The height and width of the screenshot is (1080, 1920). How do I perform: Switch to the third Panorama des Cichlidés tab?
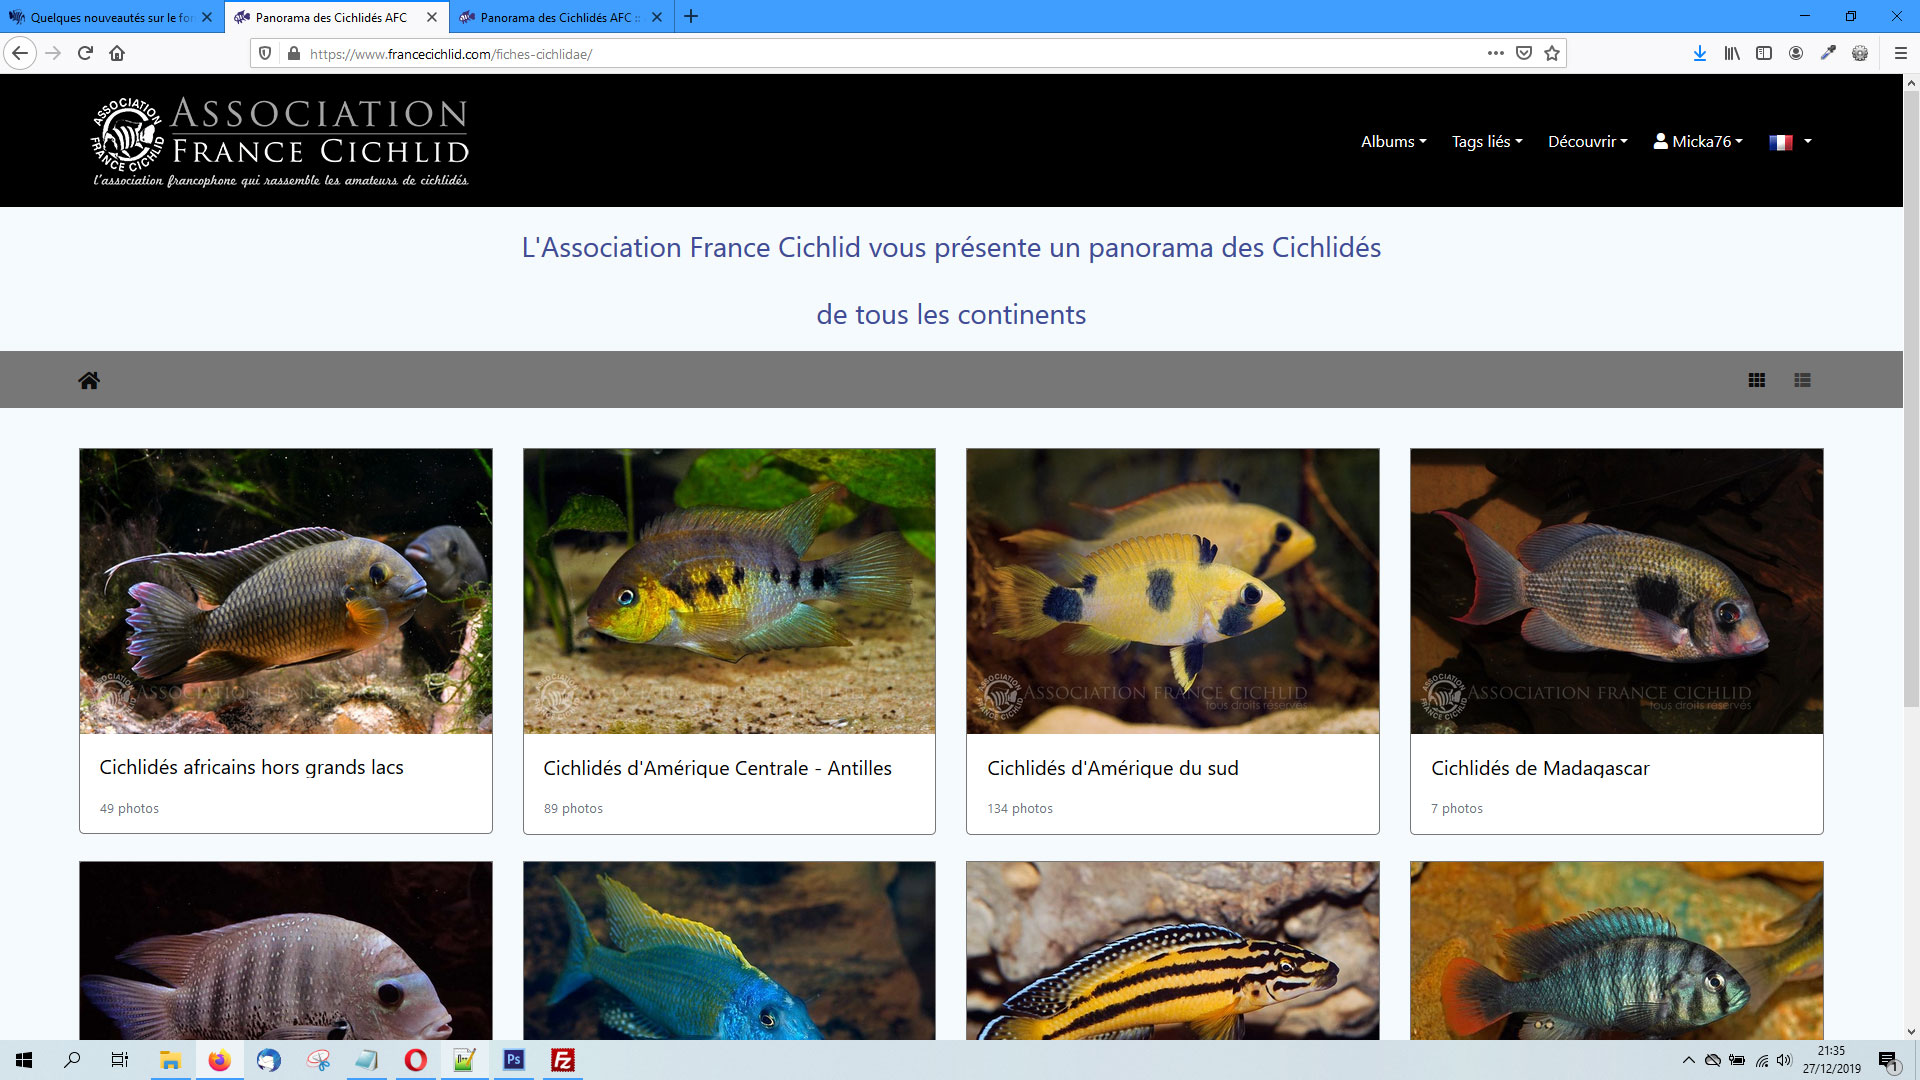coord(561,17)
